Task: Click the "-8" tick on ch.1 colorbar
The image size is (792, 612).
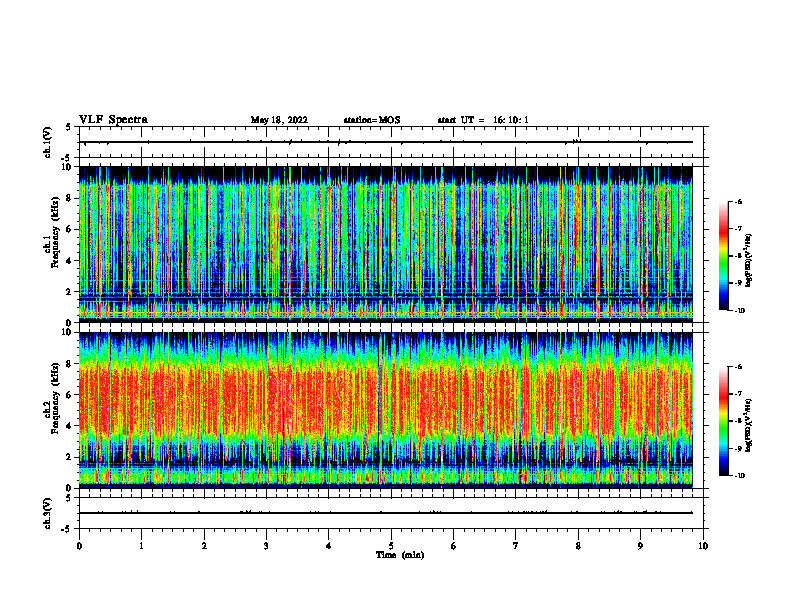Action: 738,256
